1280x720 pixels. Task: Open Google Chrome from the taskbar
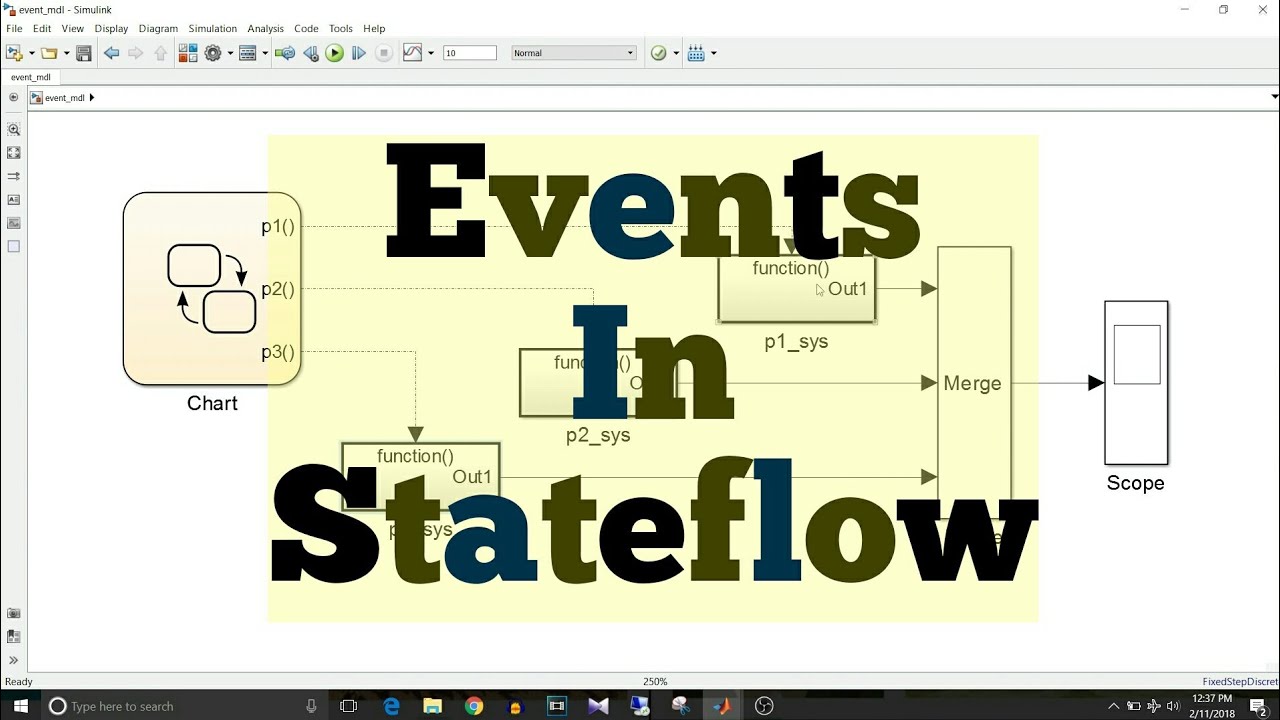point(474,706)
